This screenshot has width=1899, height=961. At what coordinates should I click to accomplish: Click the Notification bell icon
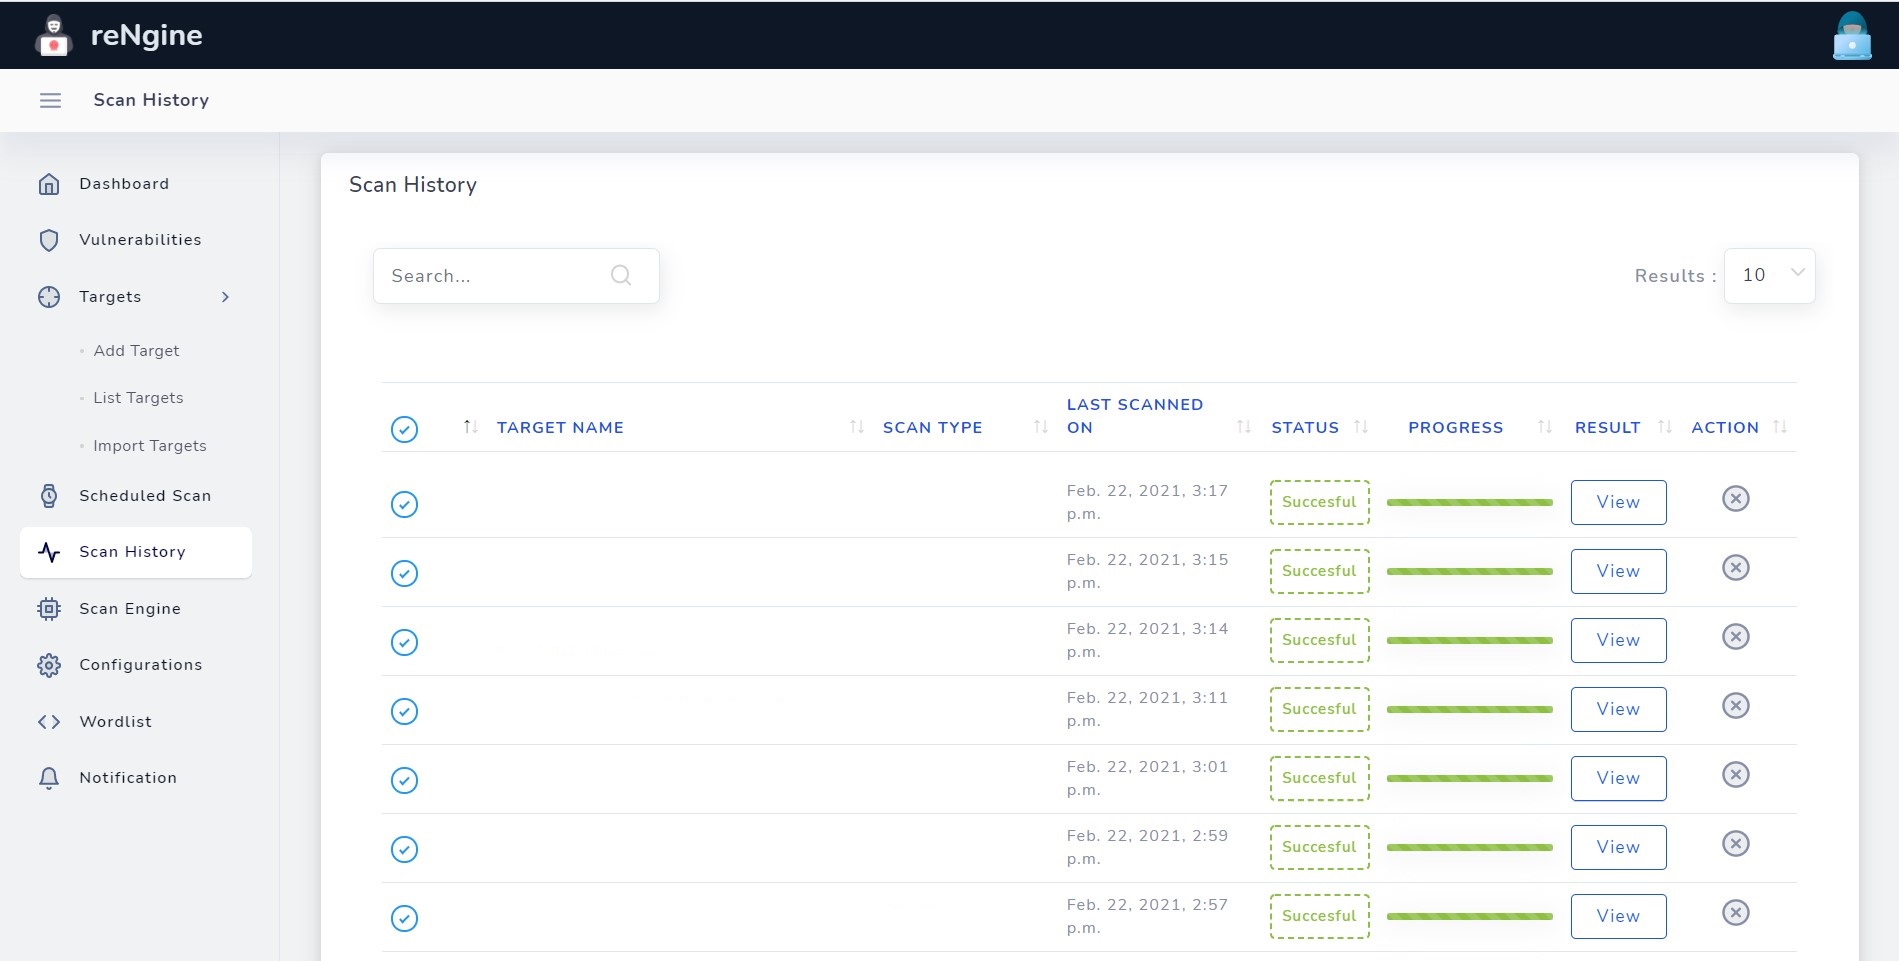(x=49, y=778)
